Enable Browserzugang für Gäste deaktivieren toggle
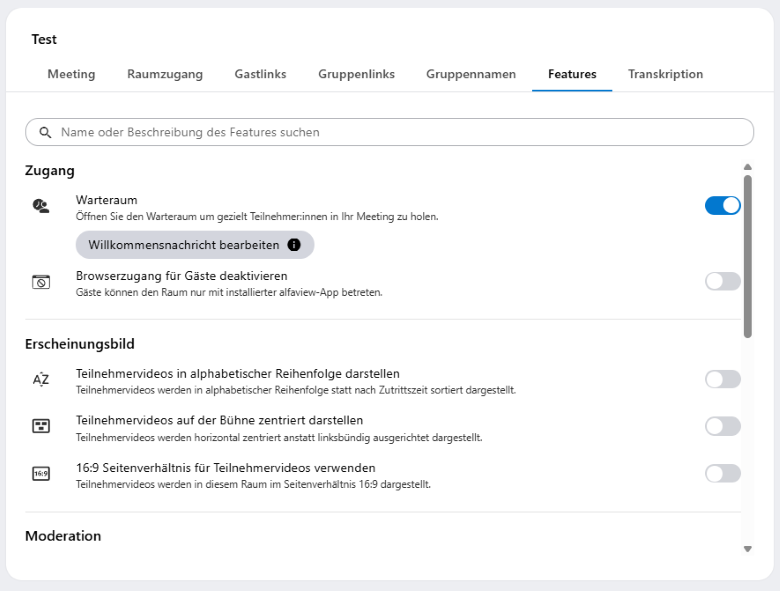 tap(722, 281)
